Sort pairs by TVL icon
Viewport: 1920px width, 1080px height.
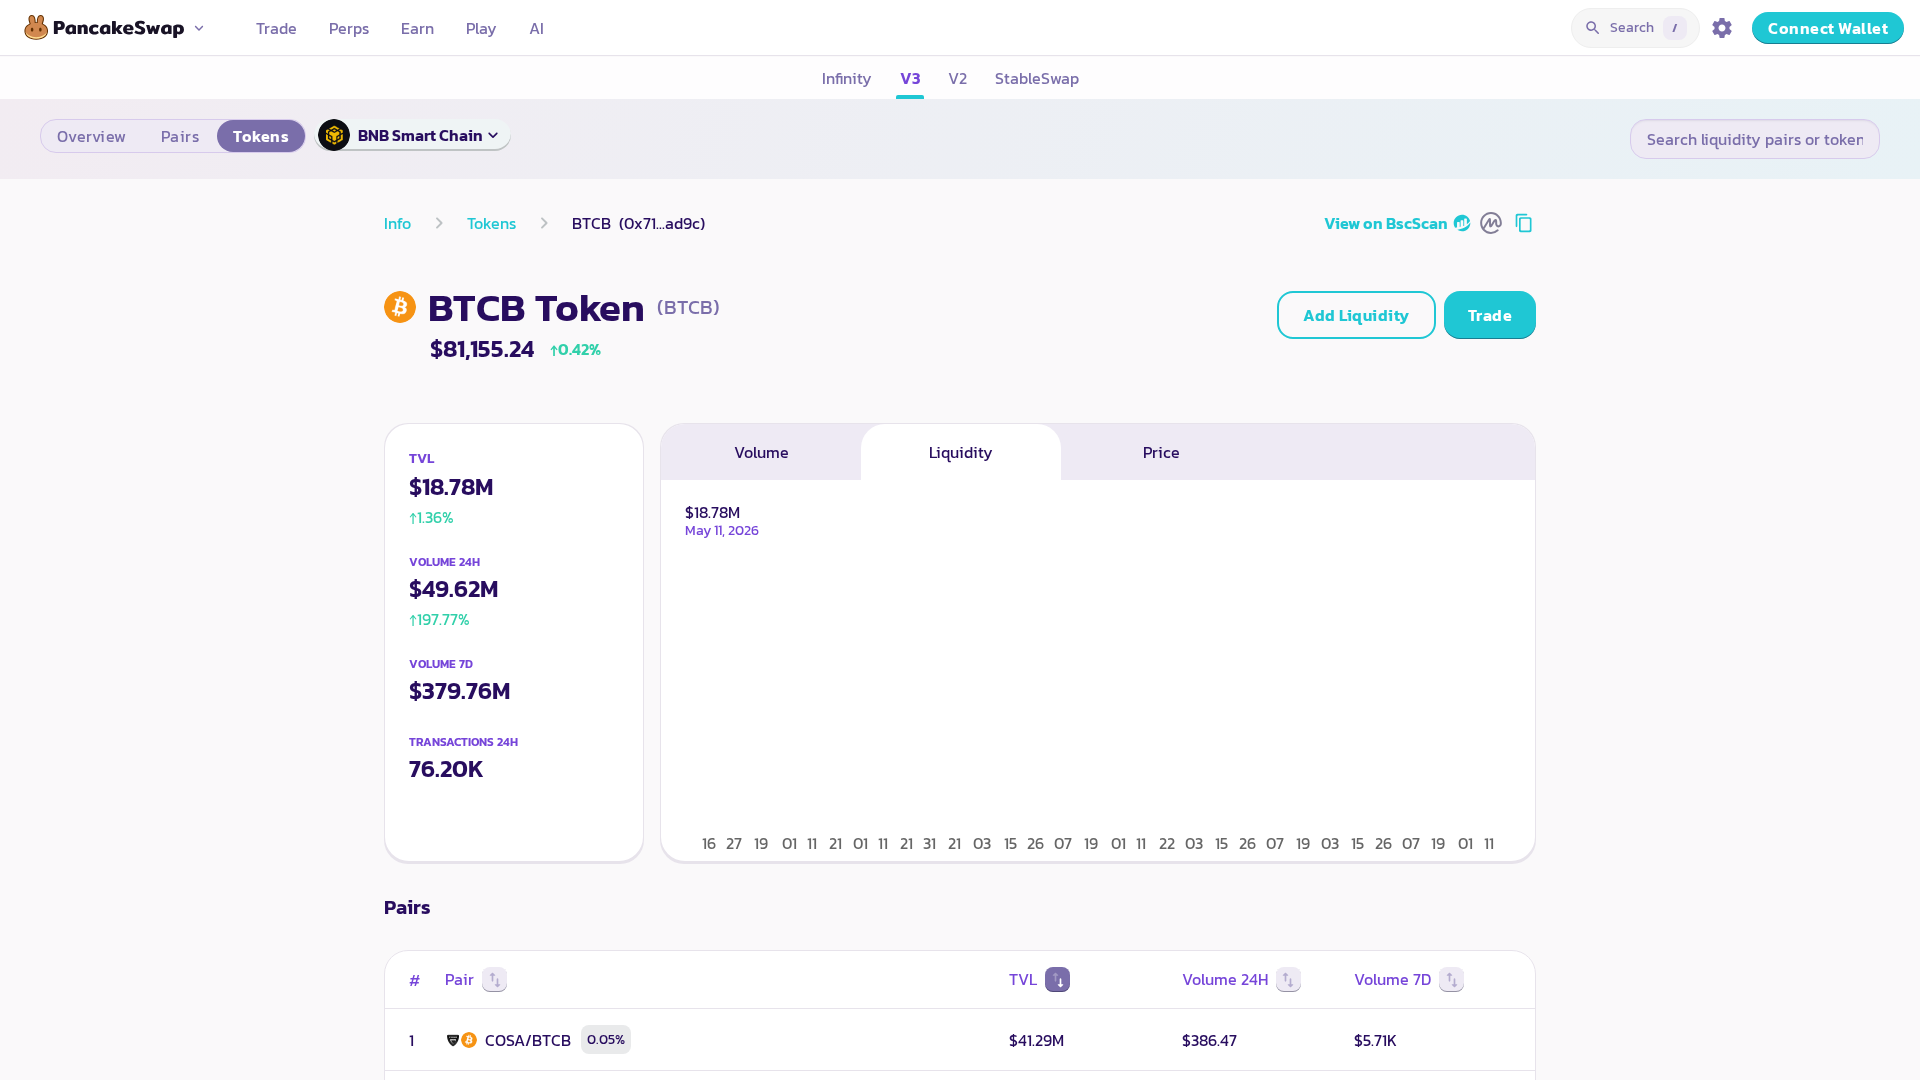click(x=1057, y=980)
